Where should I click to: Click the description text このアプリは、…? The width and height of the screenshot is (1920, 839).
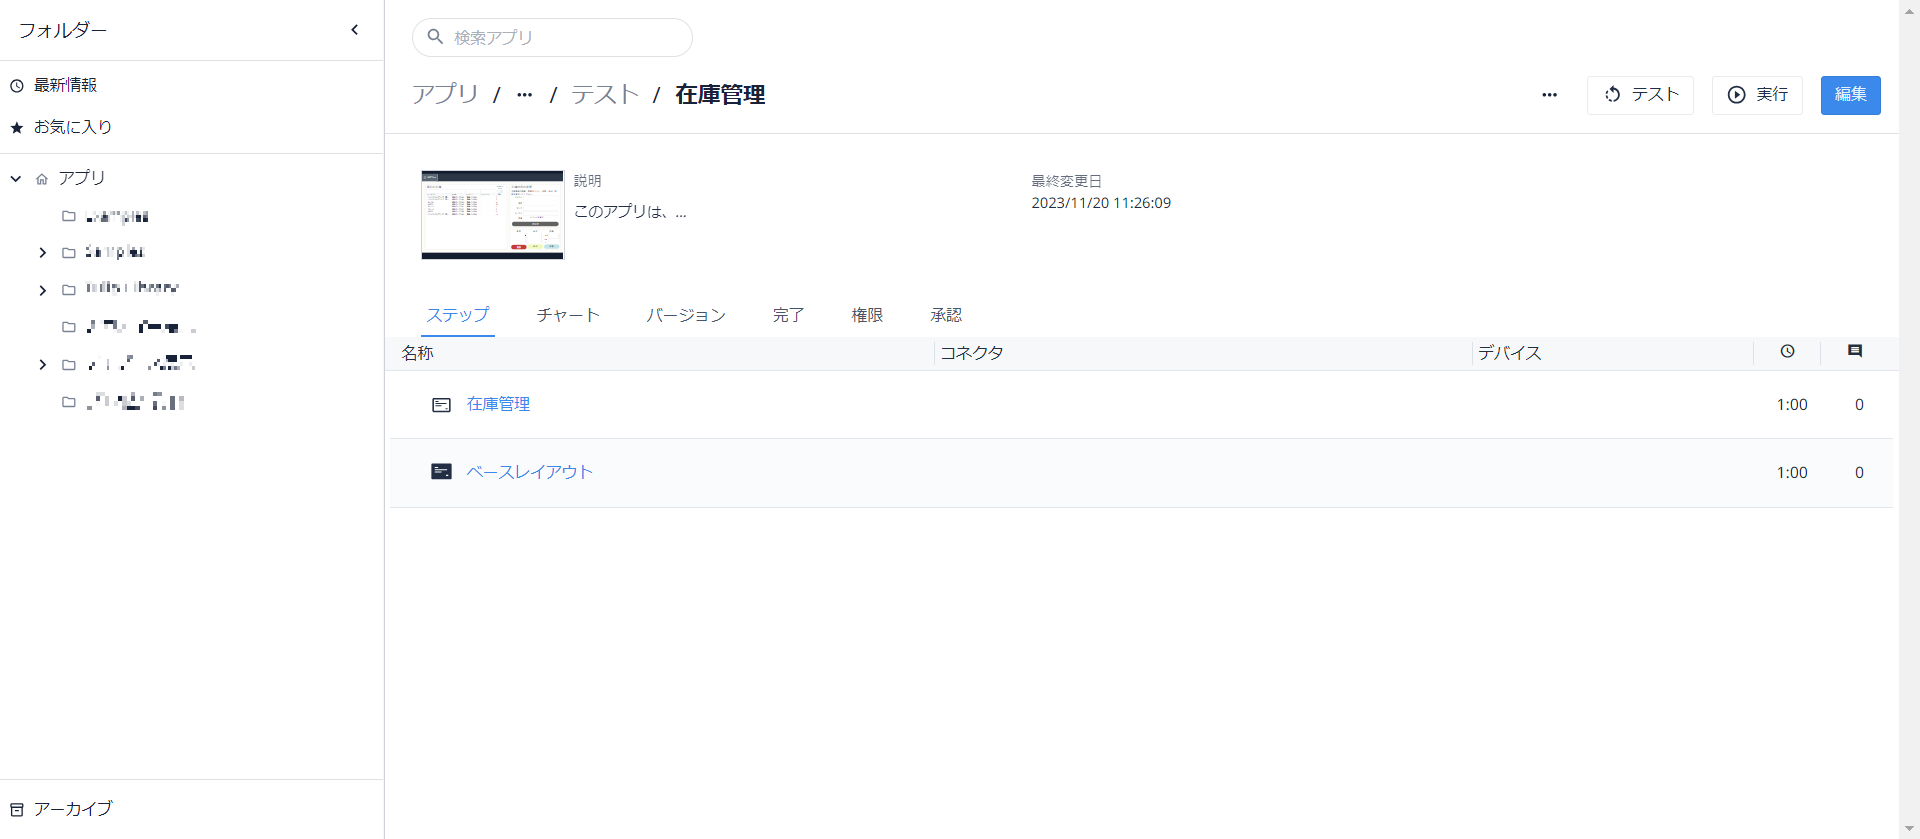(630, 212)
